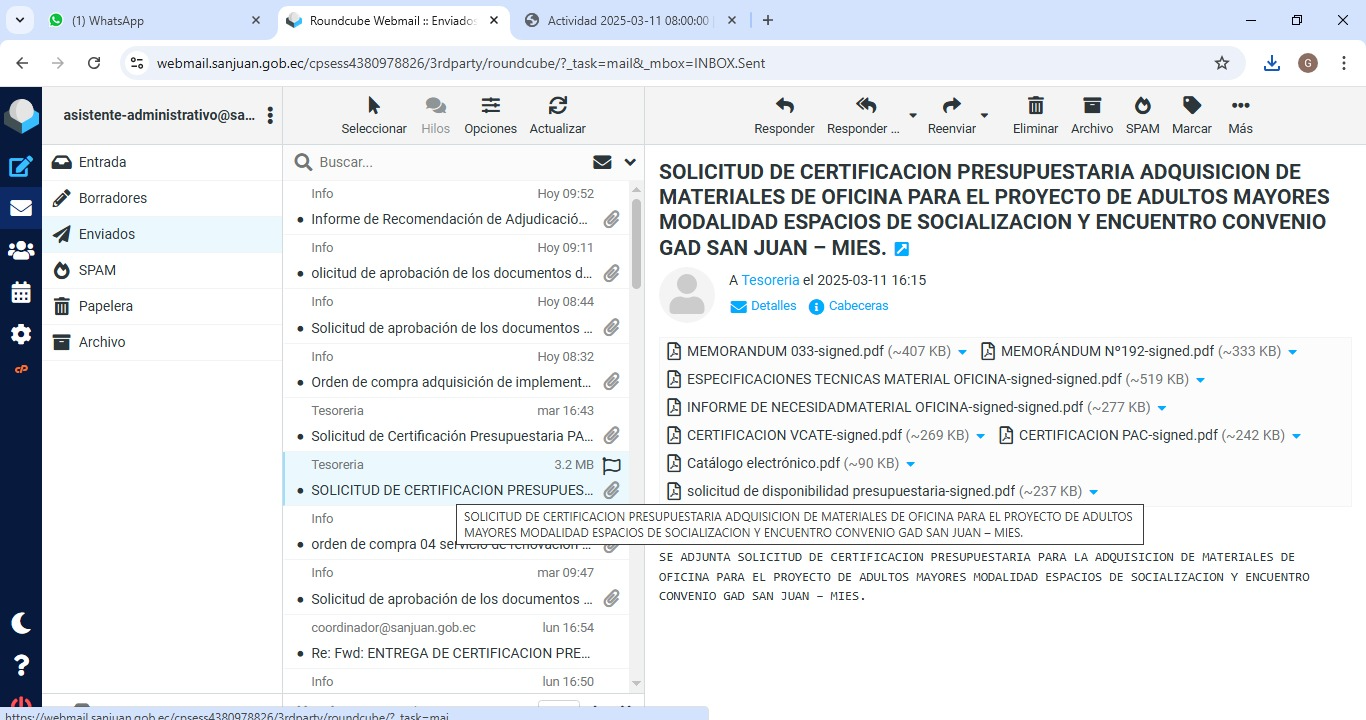The width and height of the screenshot is (1366, 720).
Task: Expand the Reenviar dropdown arrow
Action: [984, 115]
